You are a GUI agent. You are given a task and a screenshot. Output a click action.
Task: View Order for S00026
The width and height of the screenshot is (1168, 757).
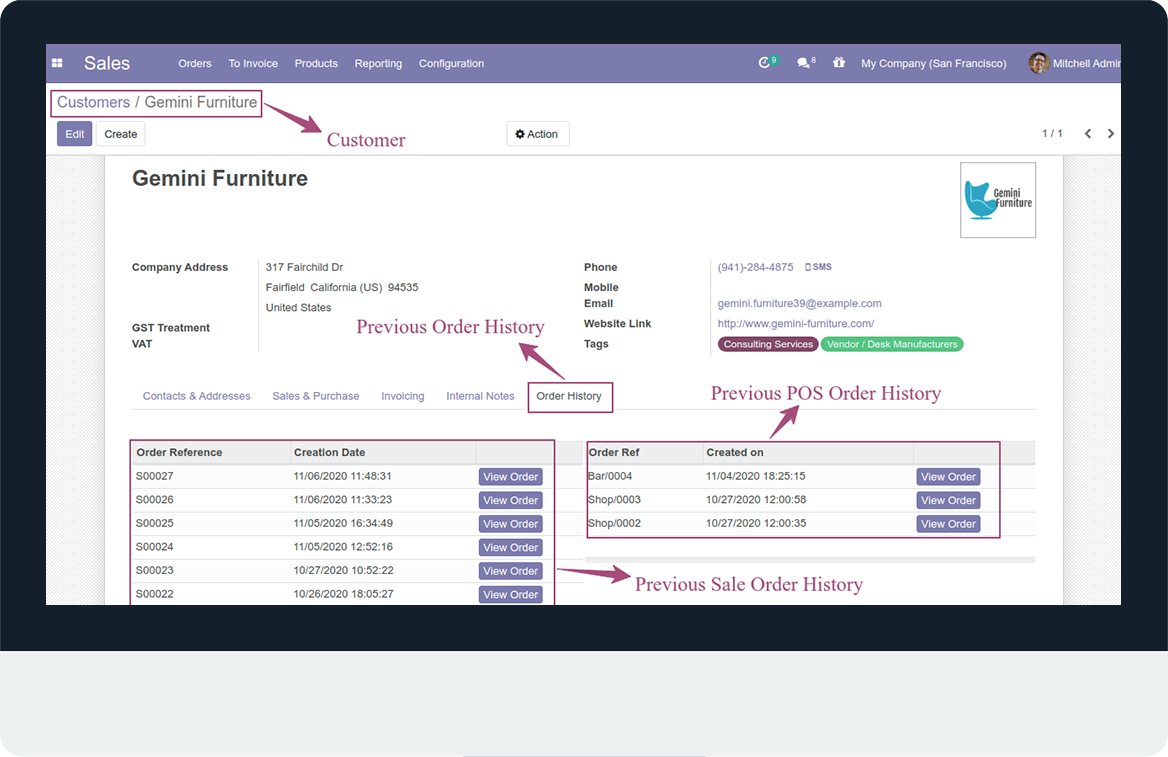click(510, 501)
